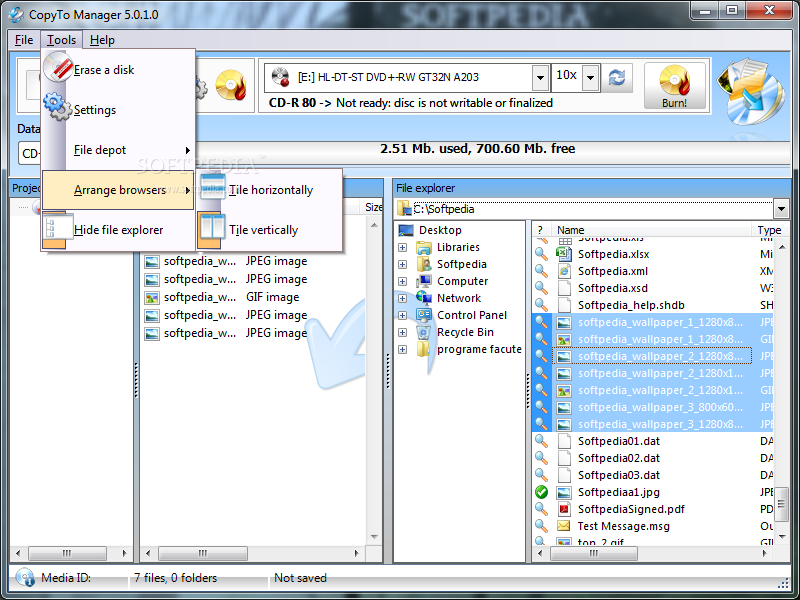The image size is (800, 600).
Task: Click the CopyTo Manager title bar icon
Action: point(16,14)
